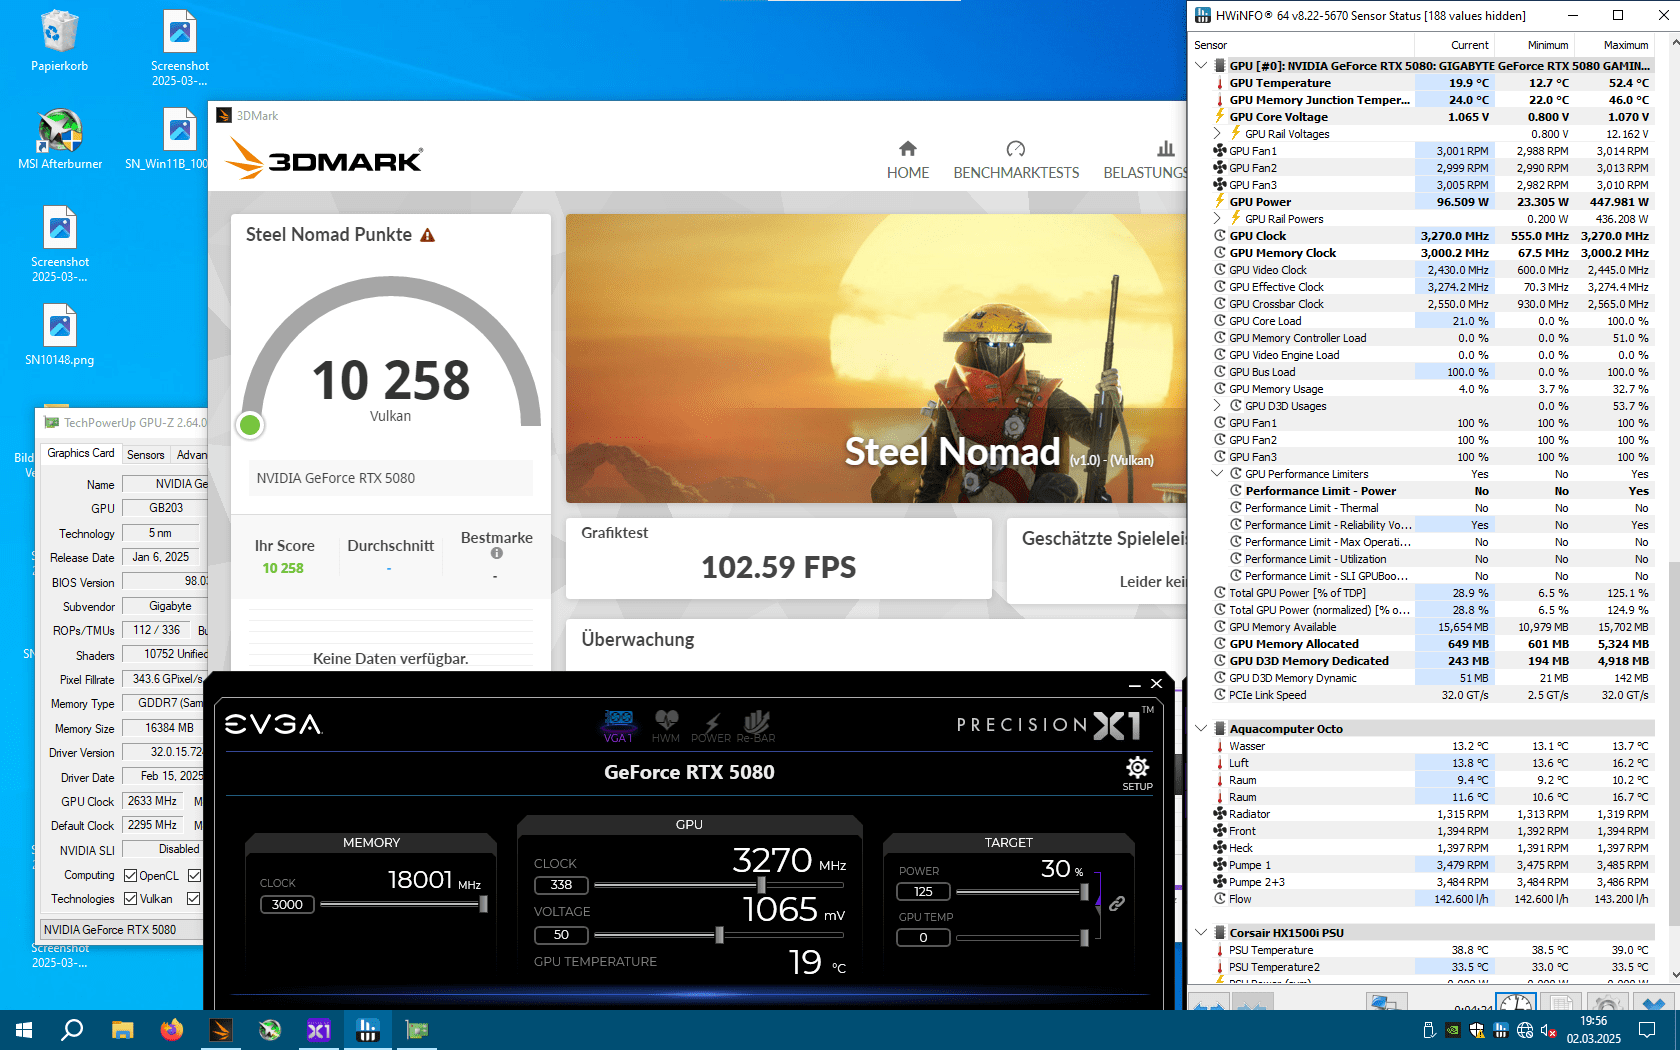Open taskbar search magnifier

pos(72,1030)
